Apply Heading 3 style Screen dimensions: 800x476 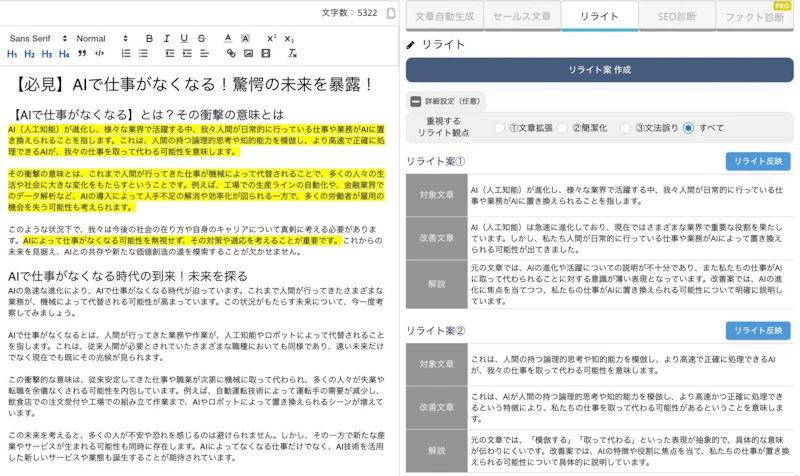pos(47,54)
